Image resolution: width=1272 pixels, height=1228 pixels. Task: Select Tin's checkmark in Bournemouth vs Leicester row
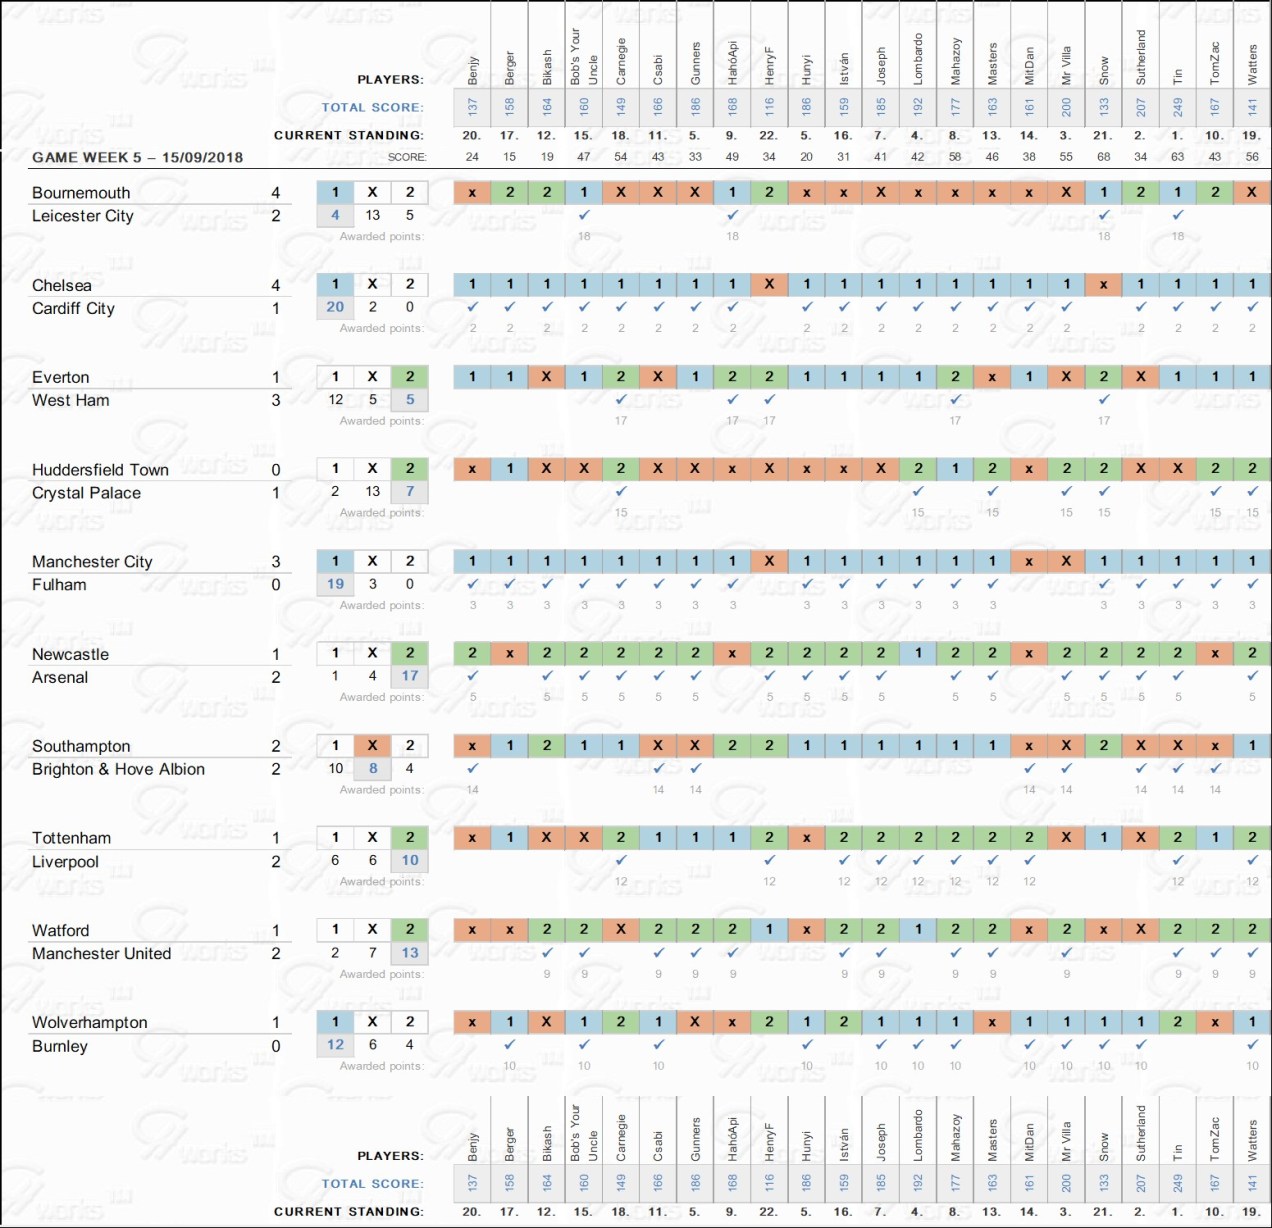pos(1178,215)
